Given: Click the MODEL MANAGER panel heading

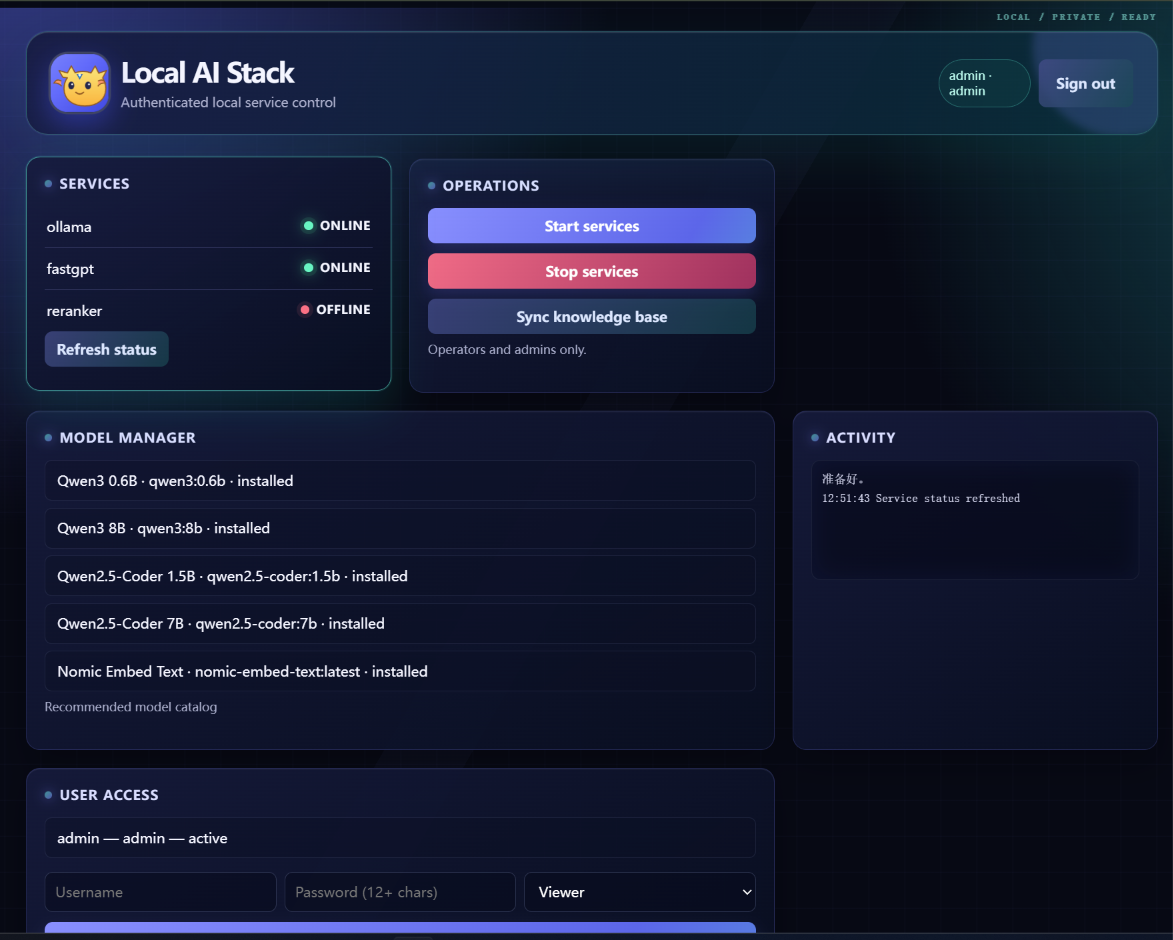Looking at the screenshot, I should pyautogui.click(x=127, y=437).
